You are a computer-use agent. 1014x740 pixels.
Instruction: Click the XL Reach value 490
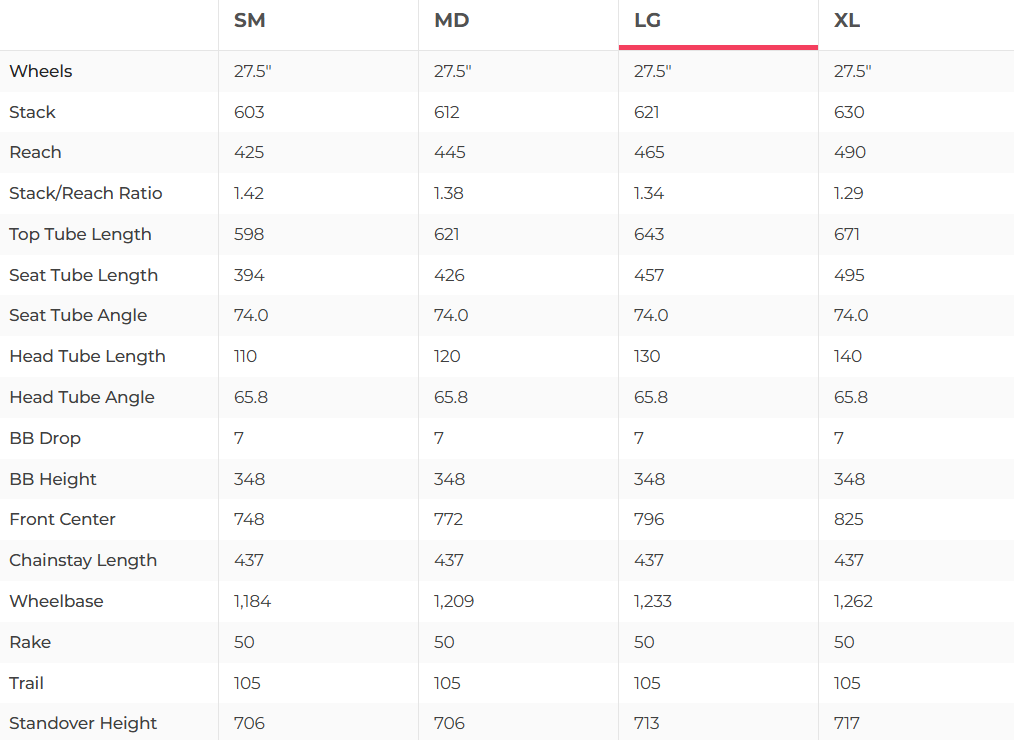click(850, 152)
